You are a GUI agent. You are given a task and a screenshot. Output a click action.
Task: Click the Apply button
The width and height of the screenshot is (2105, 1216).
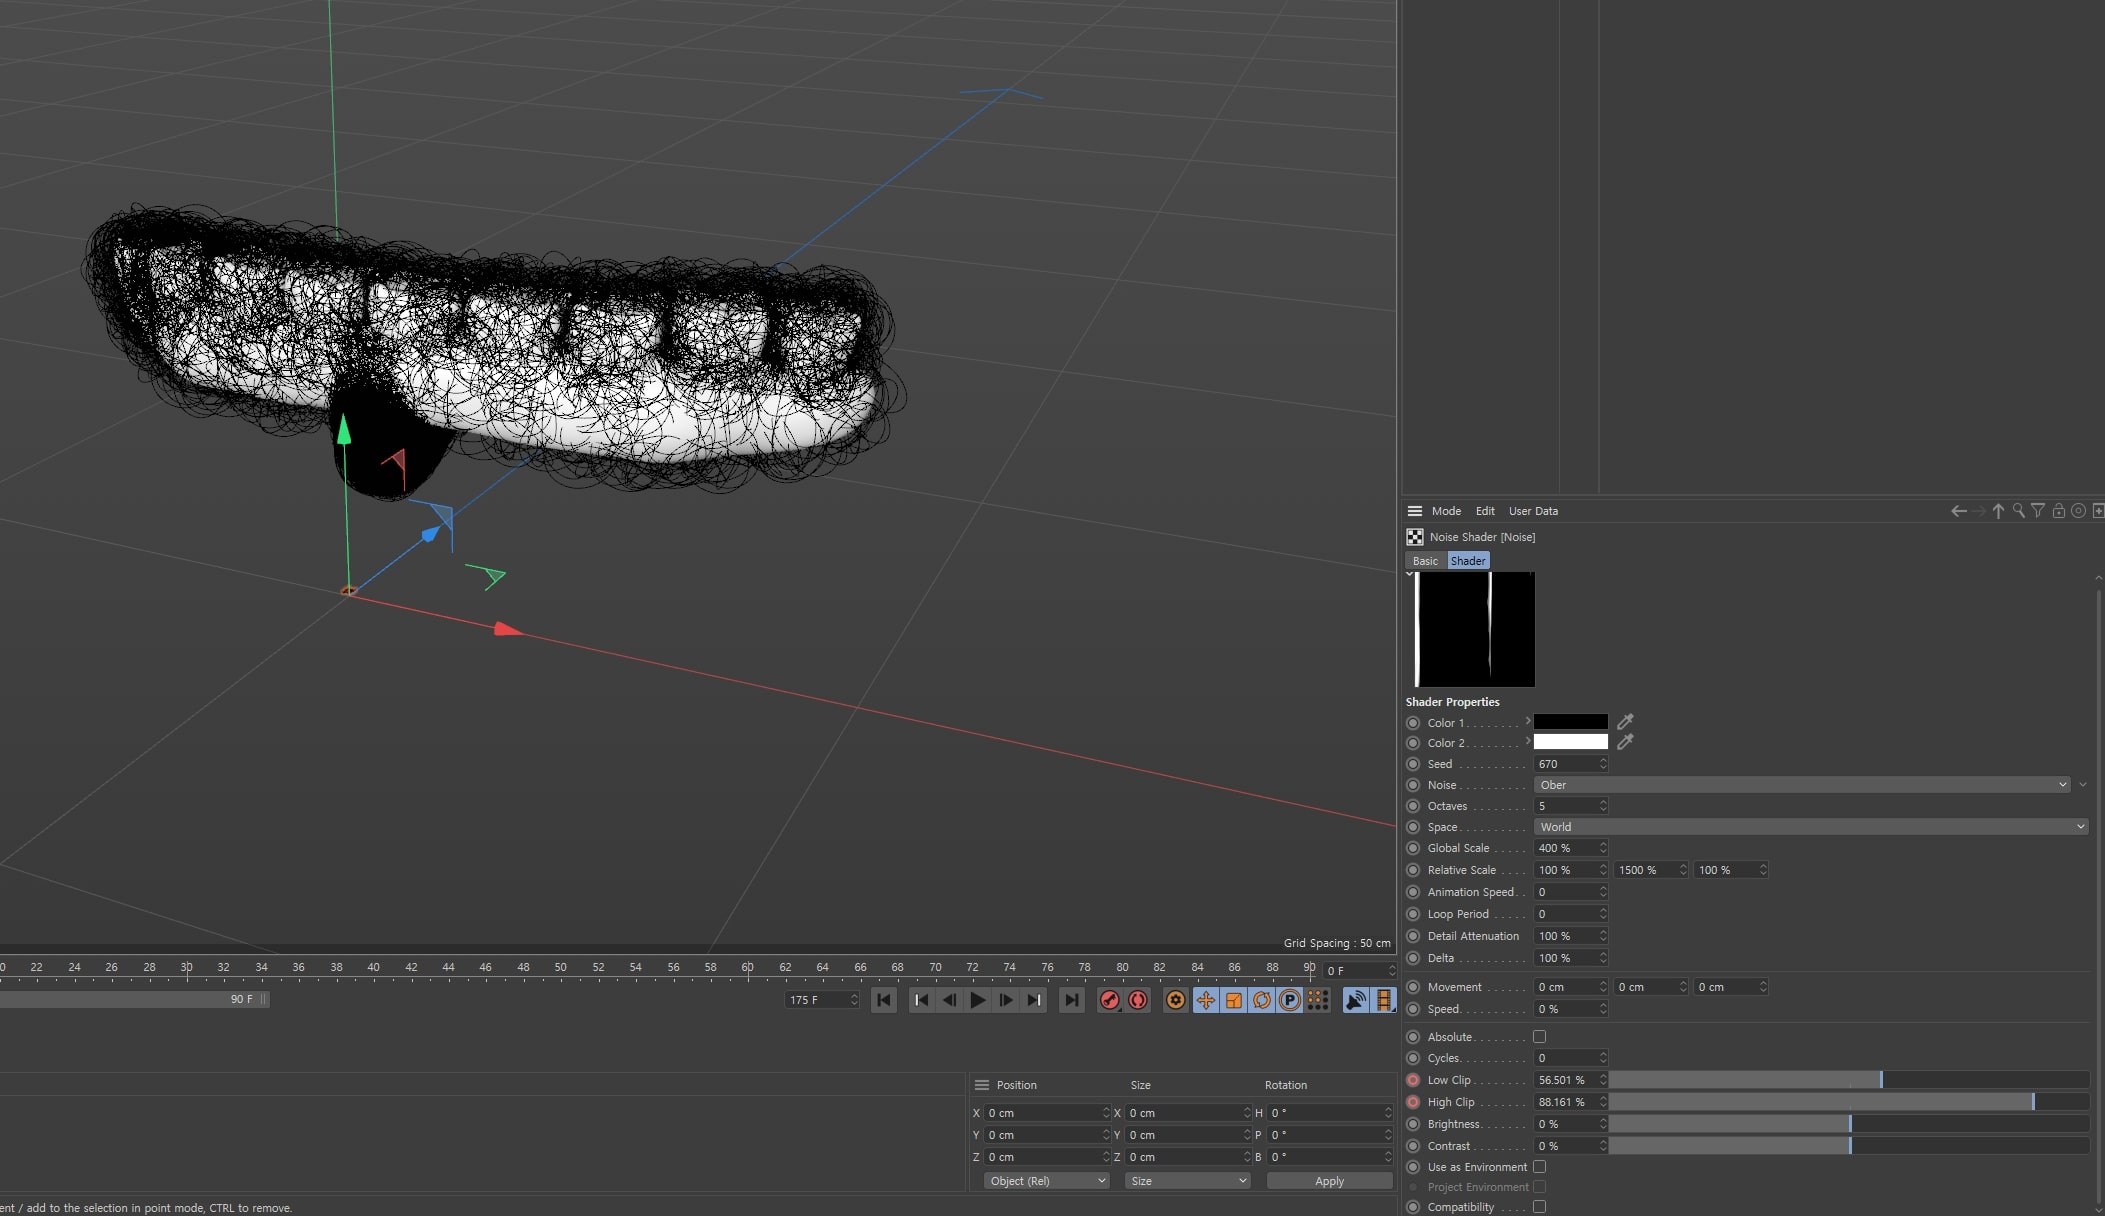1329,1181
